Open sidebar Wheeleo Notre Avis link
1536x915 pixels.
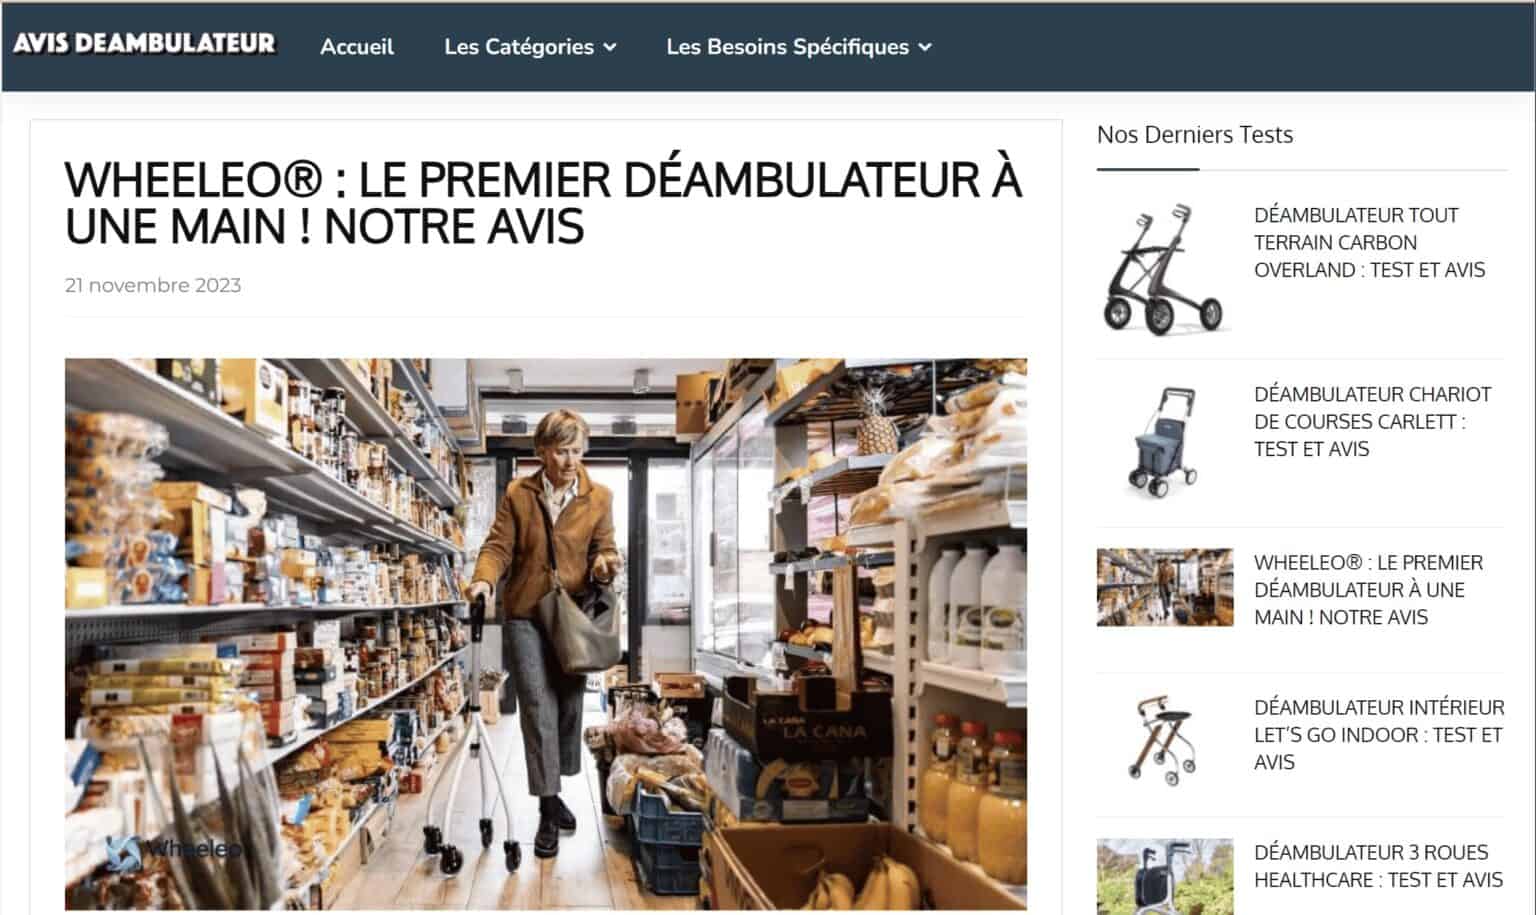point(1368,590)
